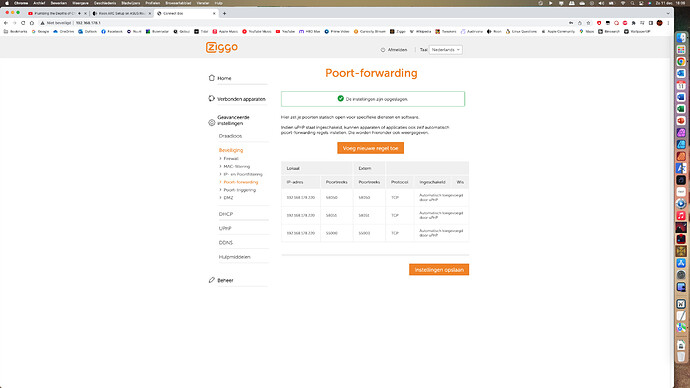Collapse Geavanceerde instellingen section
Viewport: 690px width, 388px height.
(x=233, y=120)
